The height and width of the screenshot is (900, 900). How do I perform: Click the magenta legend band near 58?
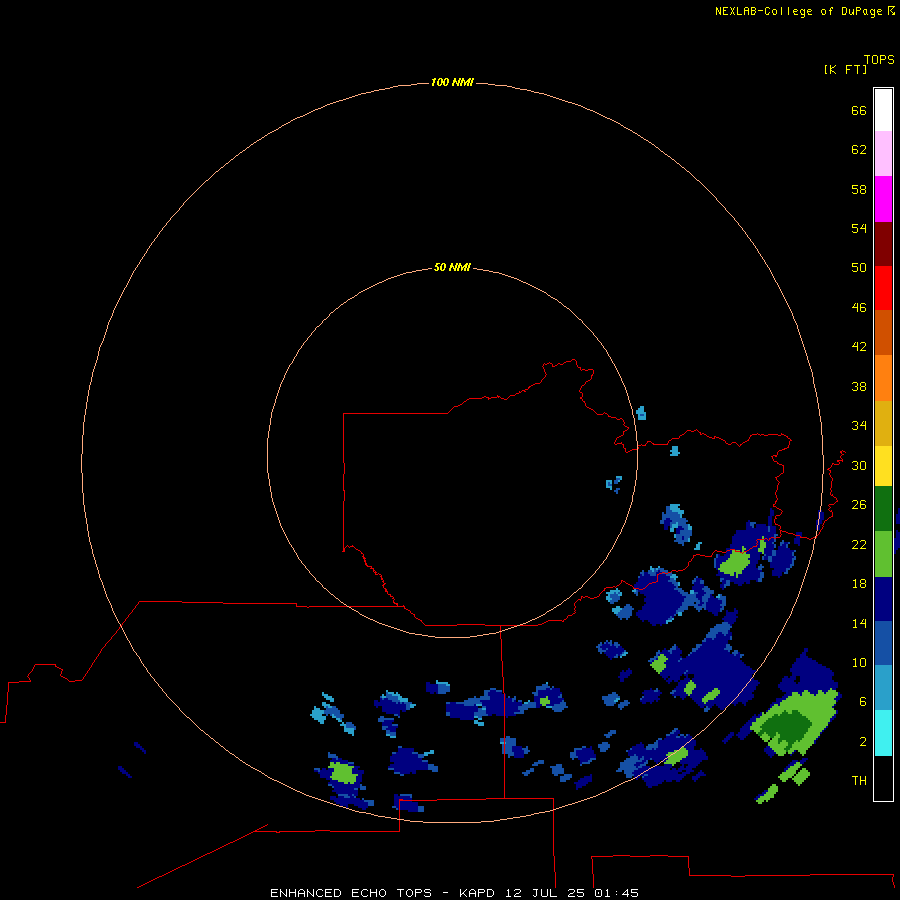point(883,198)
